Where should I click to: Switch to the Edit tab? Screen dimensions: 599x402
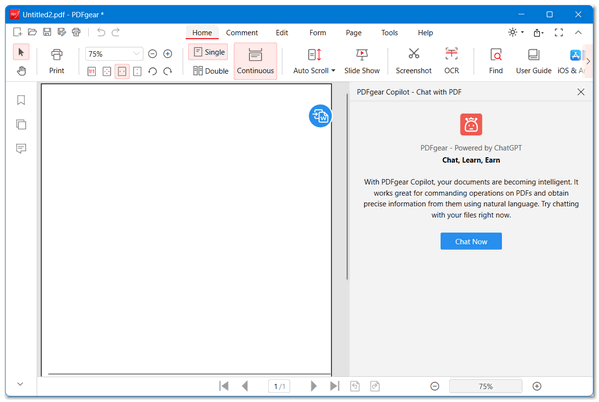(x=282, y=32)
